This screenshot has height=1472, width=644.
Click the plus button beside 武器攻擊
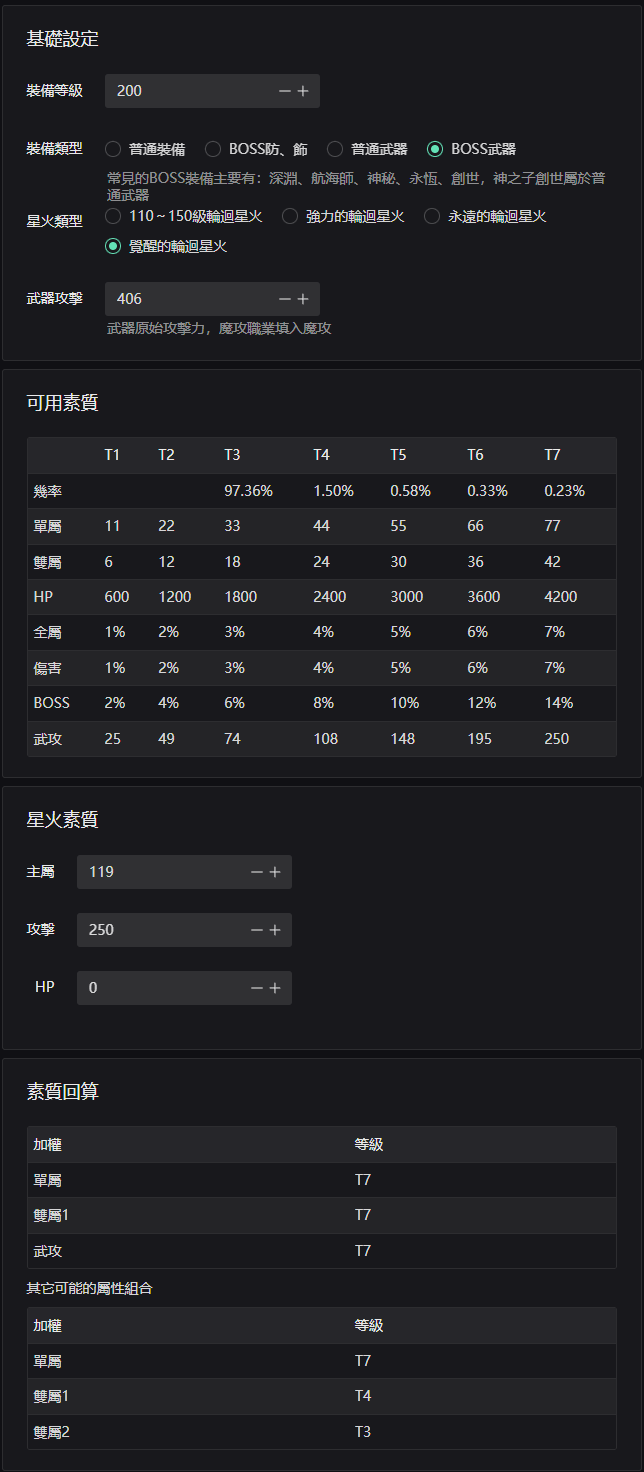[x=304, y=298]
